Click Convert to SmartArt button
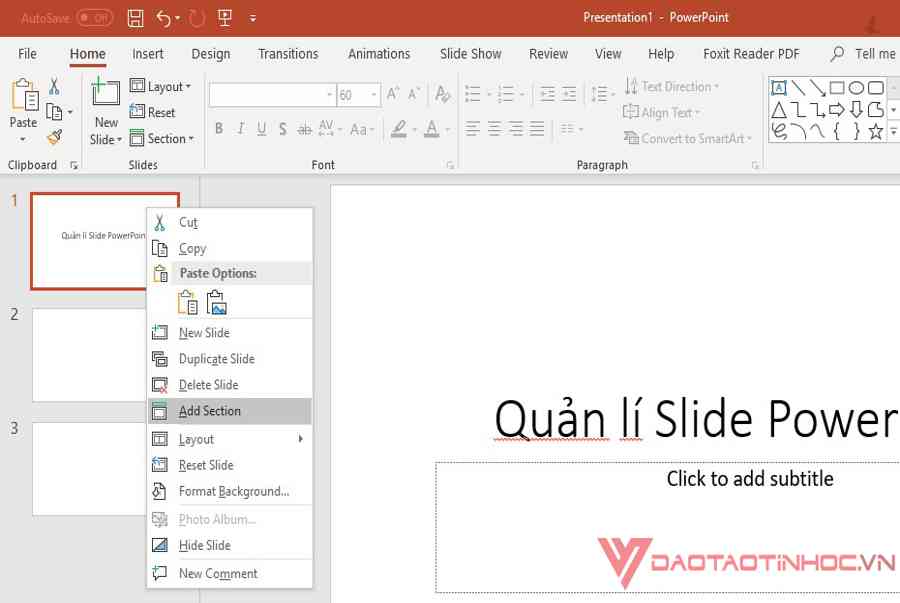The width and height of the screenshot is (900, 603). 688,138
